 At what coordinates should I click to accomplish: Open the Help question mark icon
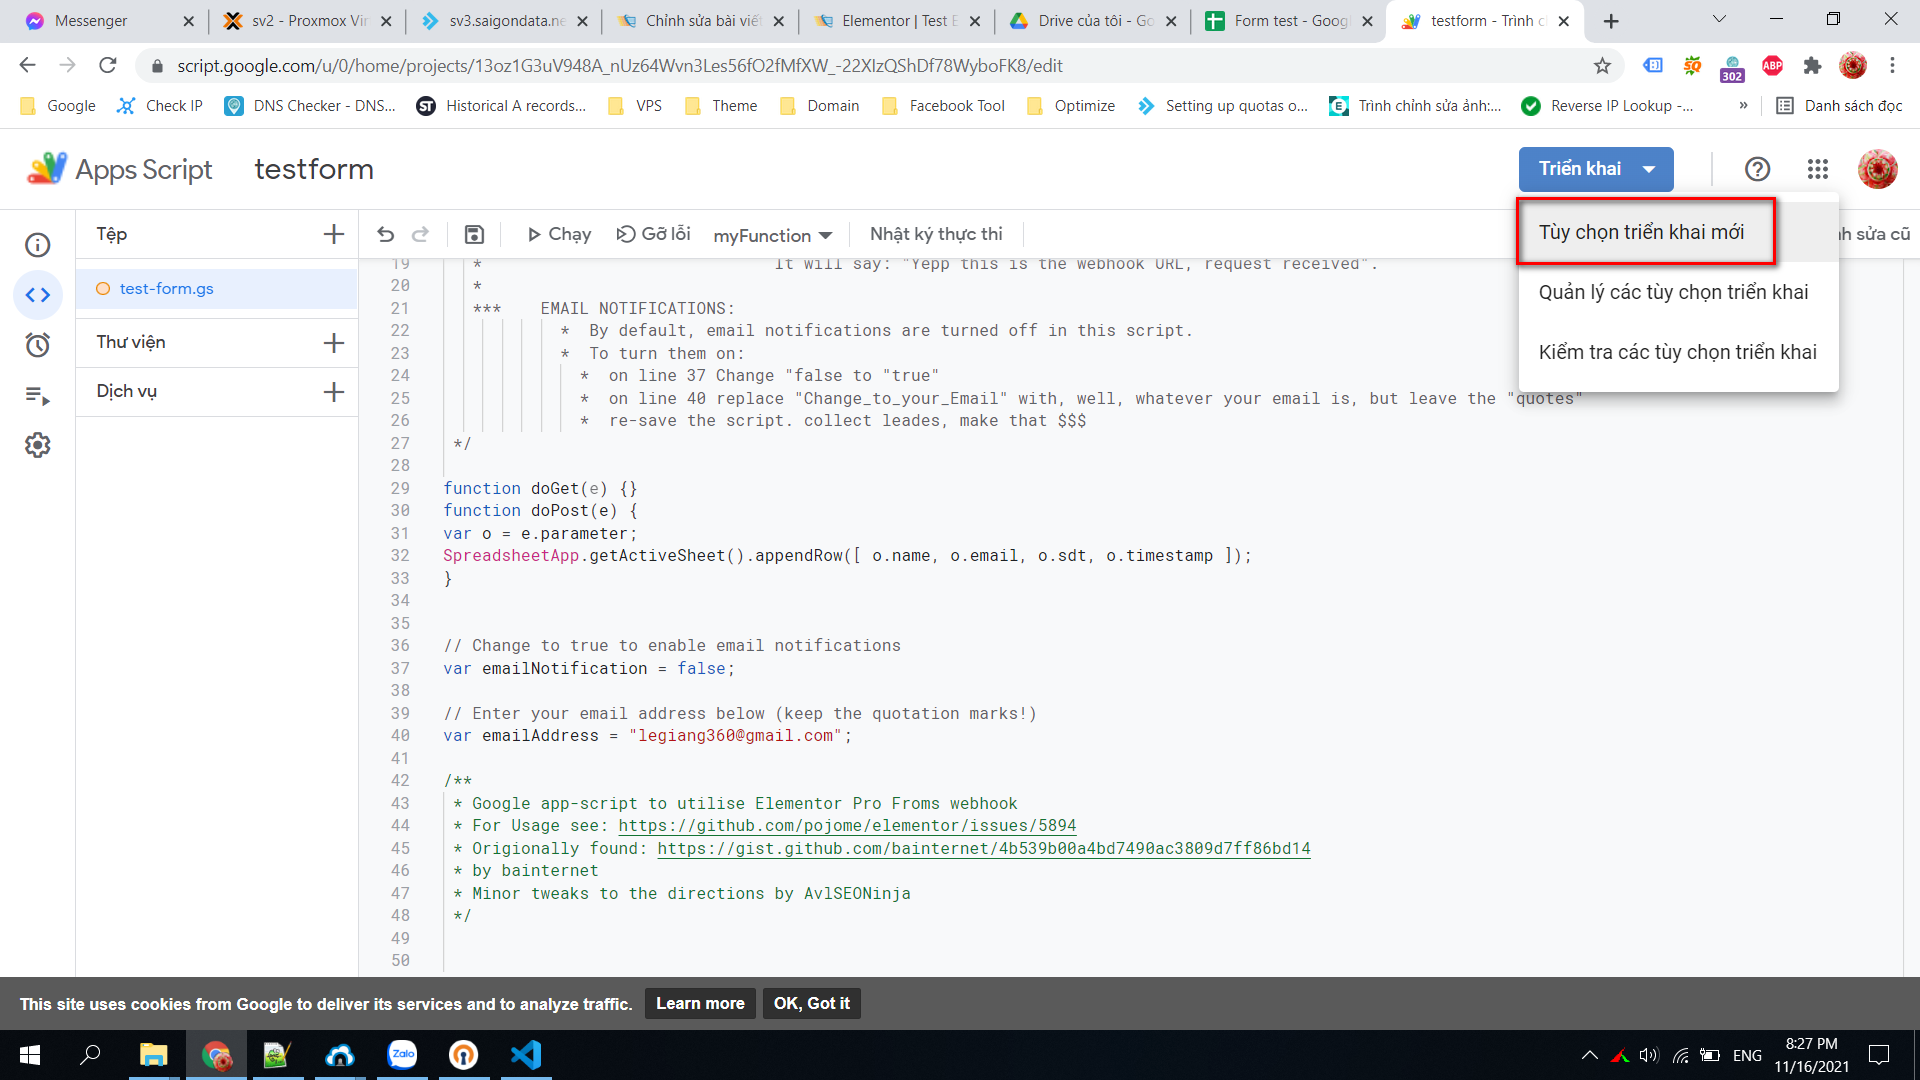pyautogui.click(x=1757, y=169)
